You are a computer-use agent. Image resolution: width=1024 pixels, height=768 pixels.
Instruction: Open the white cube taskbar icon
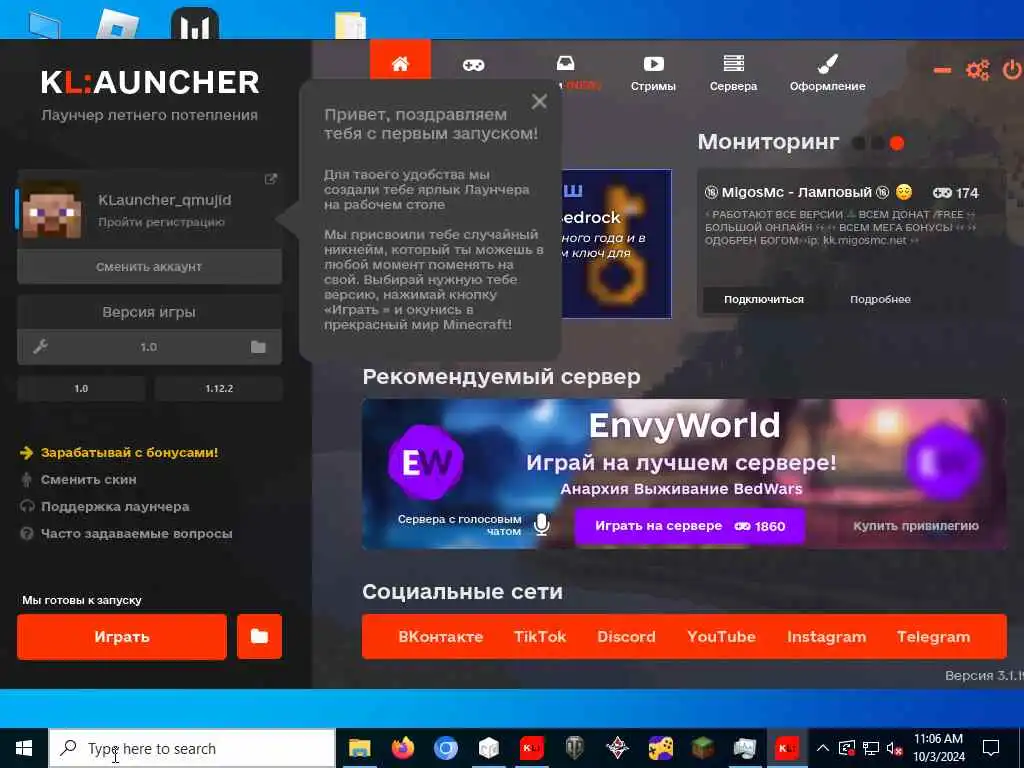(x=488, y=748)
